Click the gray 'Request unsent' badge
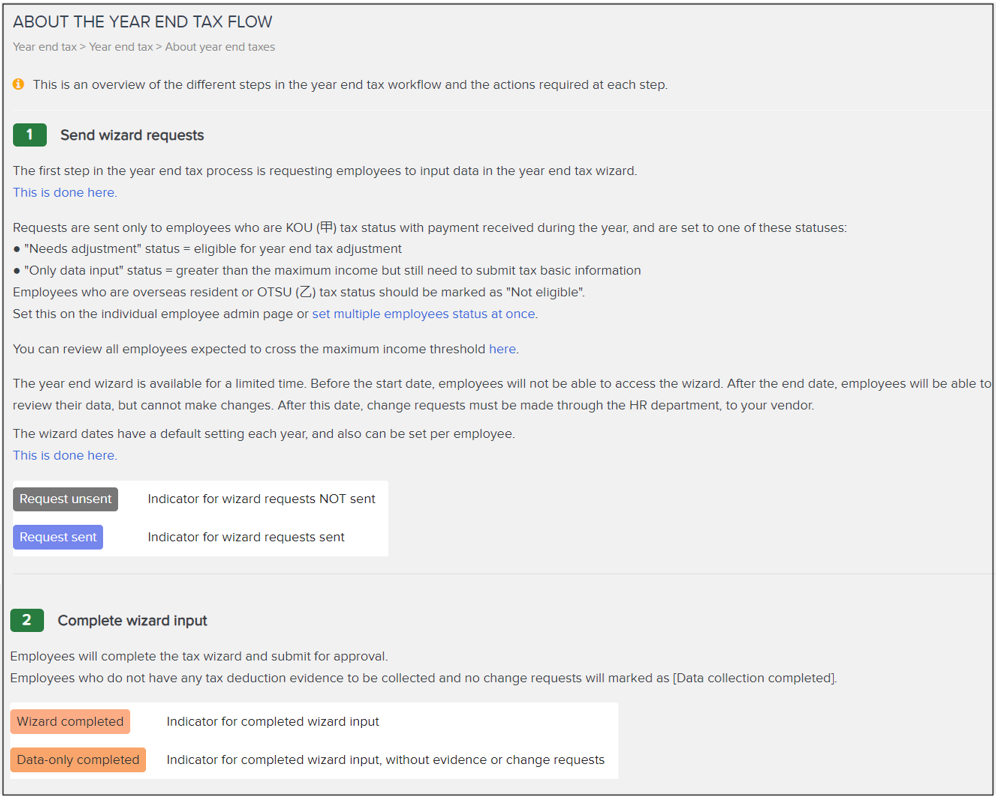The width and height of the screenshot is (996, 798). [x=65, y=499]
